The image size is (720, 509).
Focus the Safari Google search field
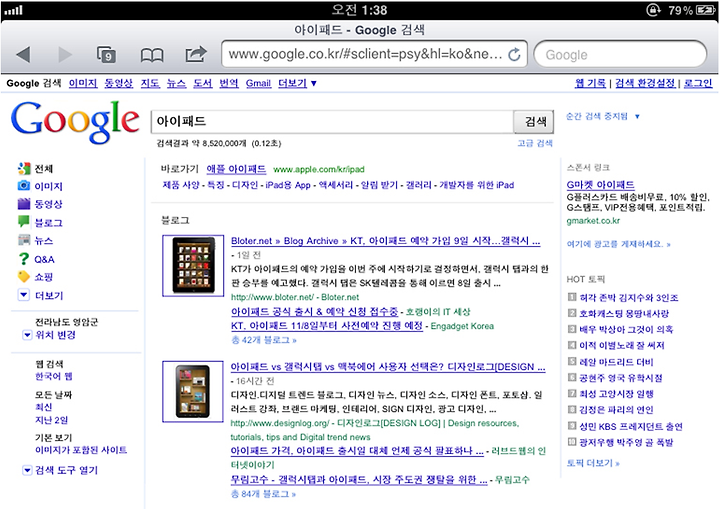[620, 55]
